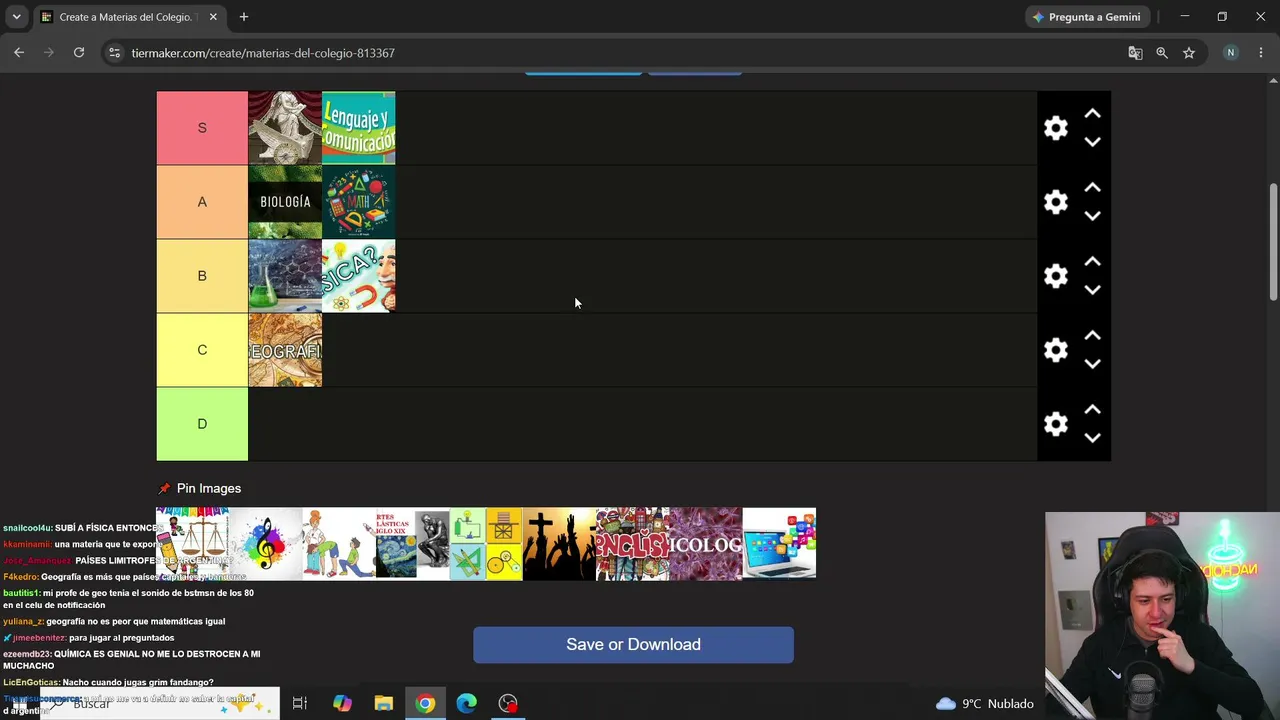Open settings gear for tier C row
This screenshot has width=1280, height=720.
1056,350
